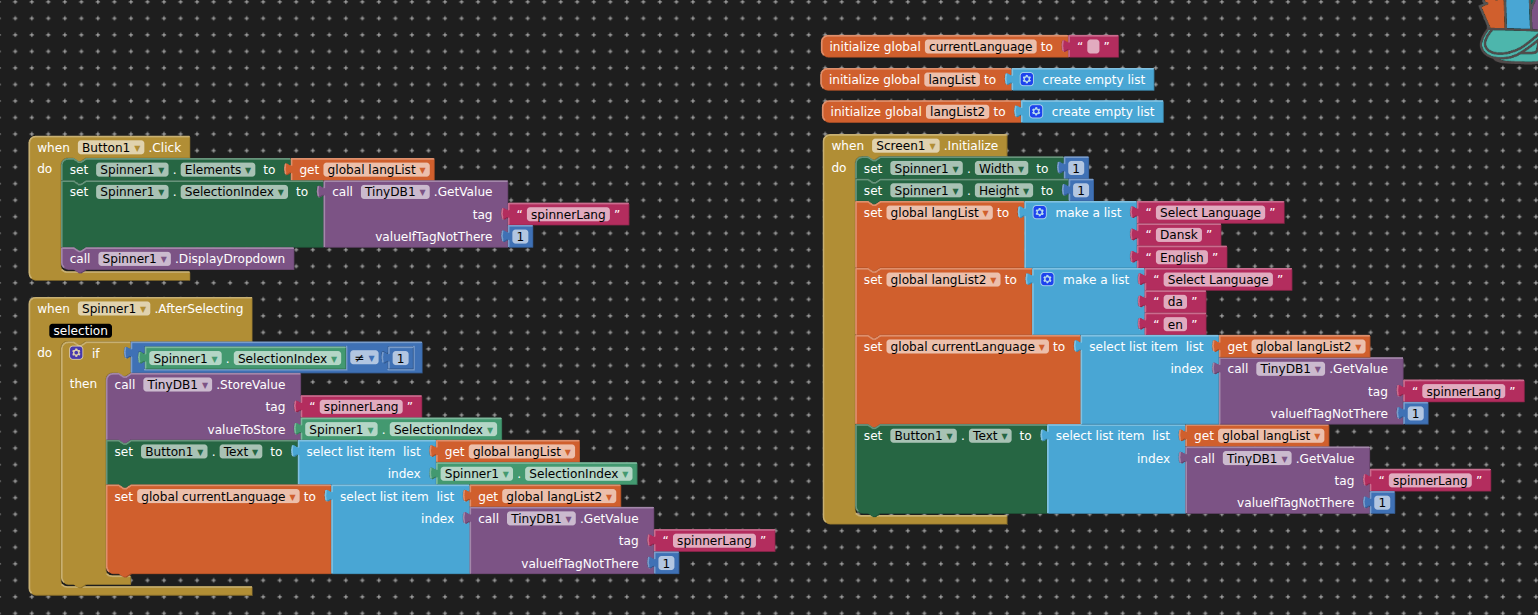Click the selection parameter in the AfterSelecting block
1538x615 pixels.
tap(80, 331)
